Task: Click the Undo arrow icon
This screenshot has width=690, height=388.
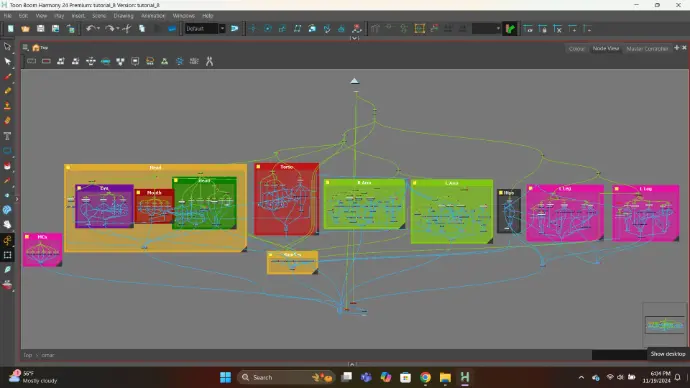Action: tap(90, 29)
